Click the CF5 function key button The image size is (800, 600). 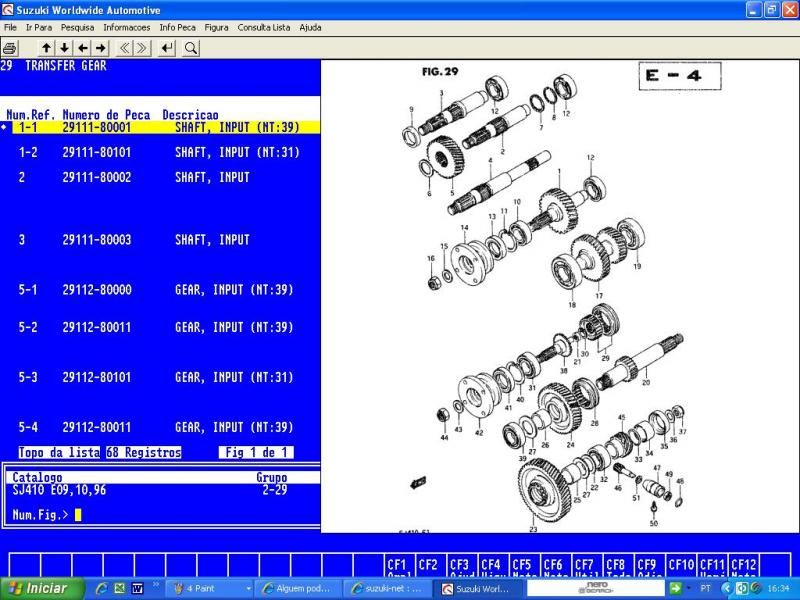click(524, 565)
